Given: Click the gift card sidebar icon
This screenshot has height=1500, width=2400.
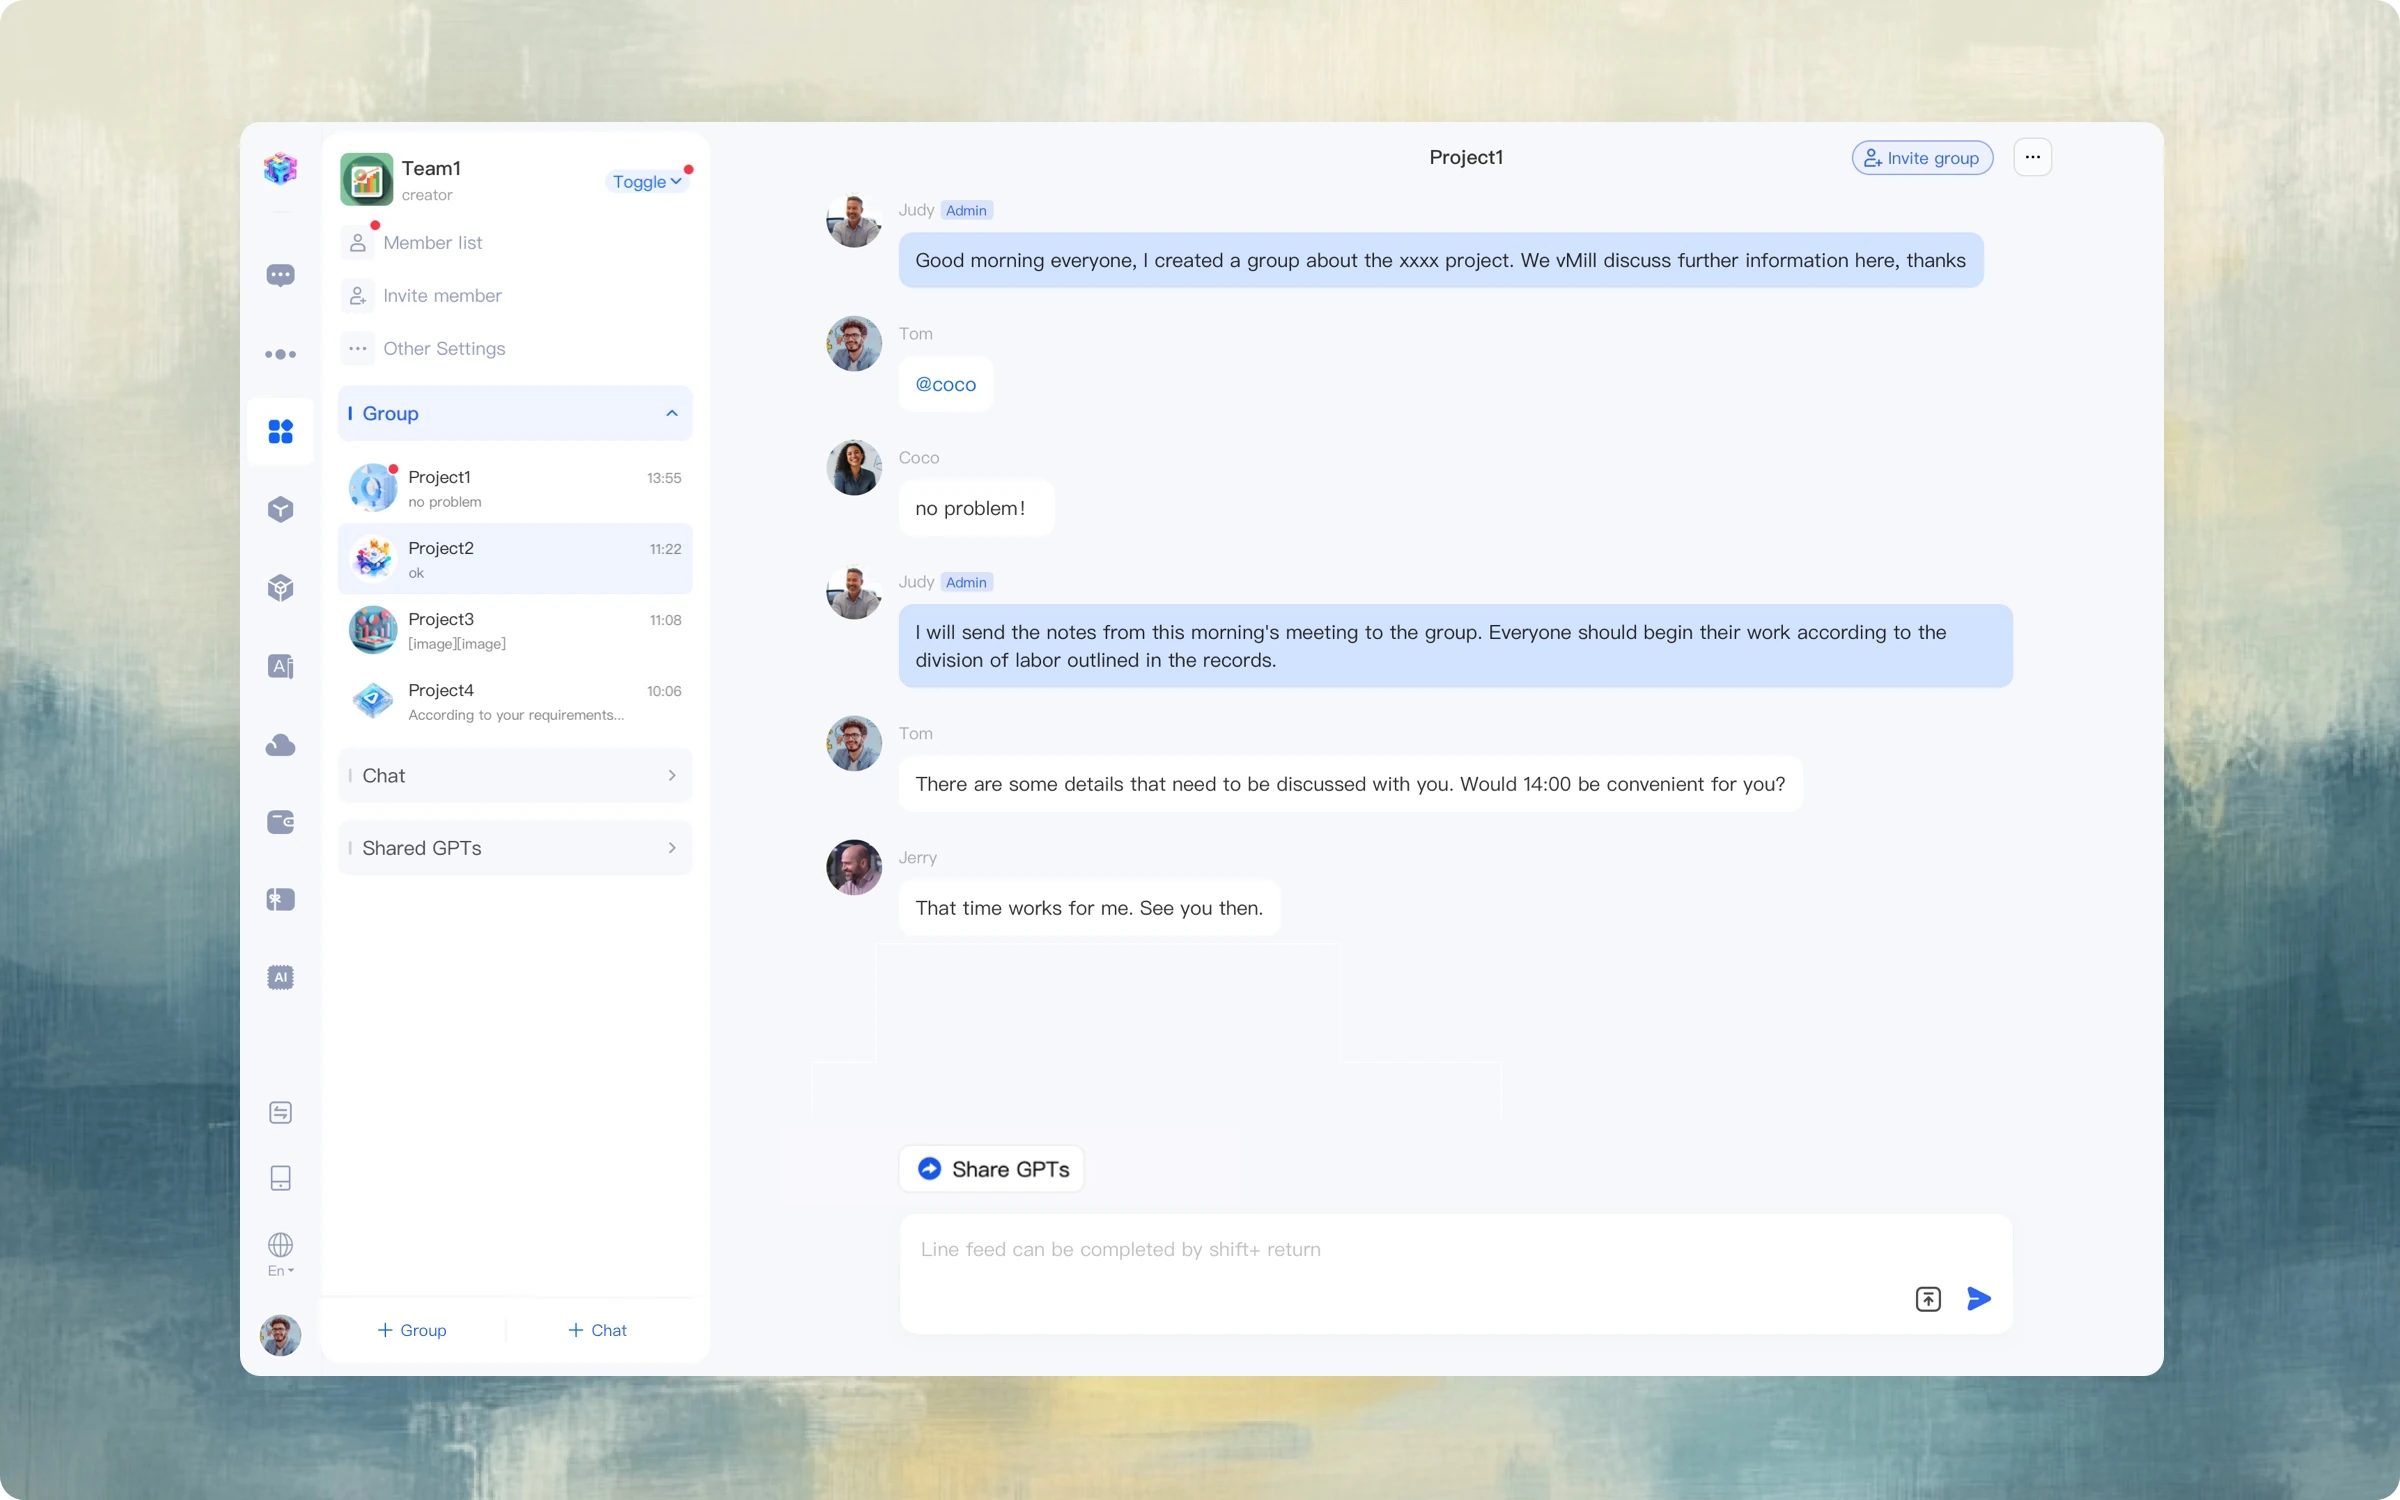Looking at the screenshot, I should [280, 900].
